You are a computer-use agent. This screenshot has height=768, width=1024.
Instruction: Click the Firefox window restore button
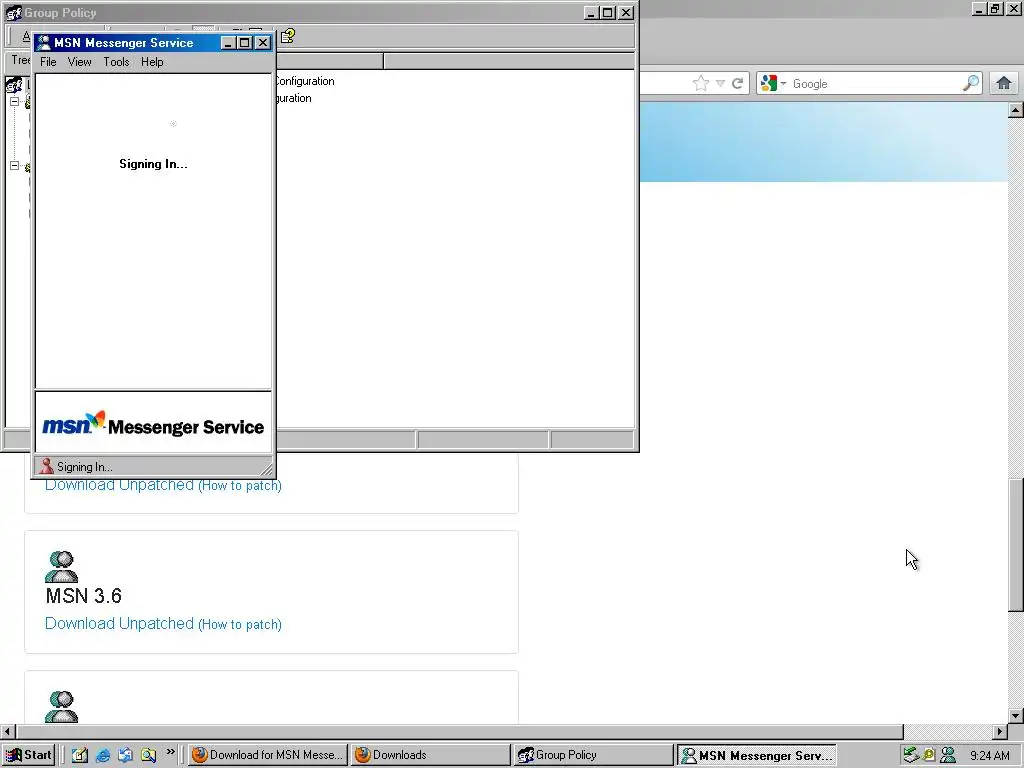[995, 8]
